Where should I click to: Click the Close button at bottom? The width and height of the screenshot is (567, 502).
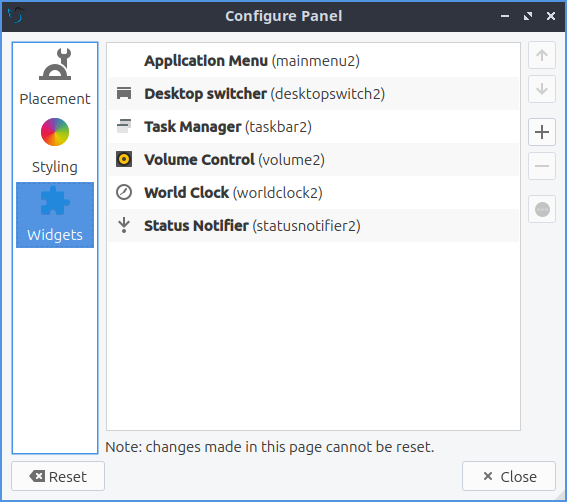coord(509,476)
